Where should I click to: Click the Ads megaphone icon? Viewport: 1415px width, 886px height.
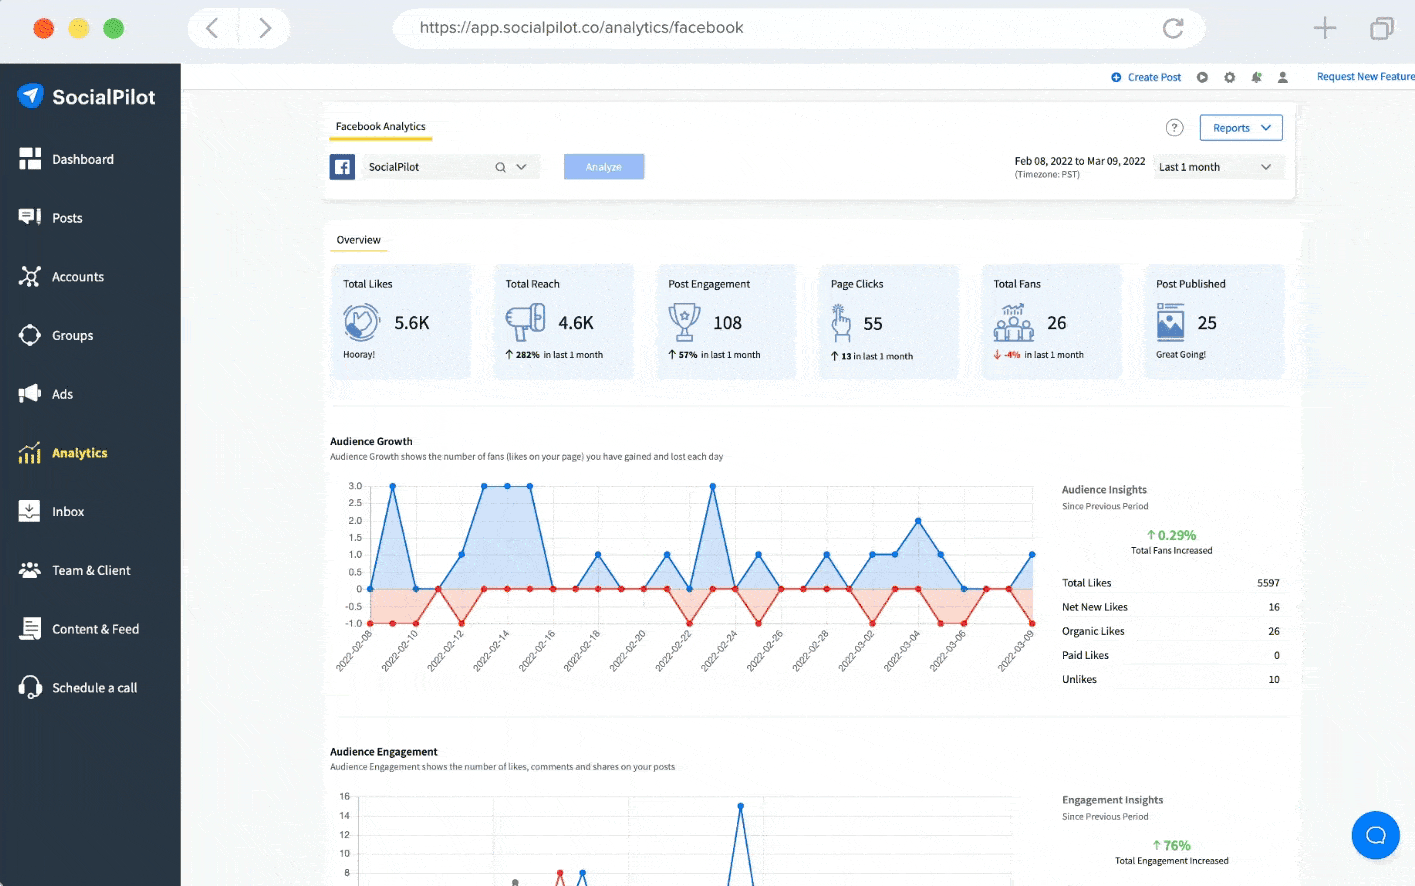point(30,394)
